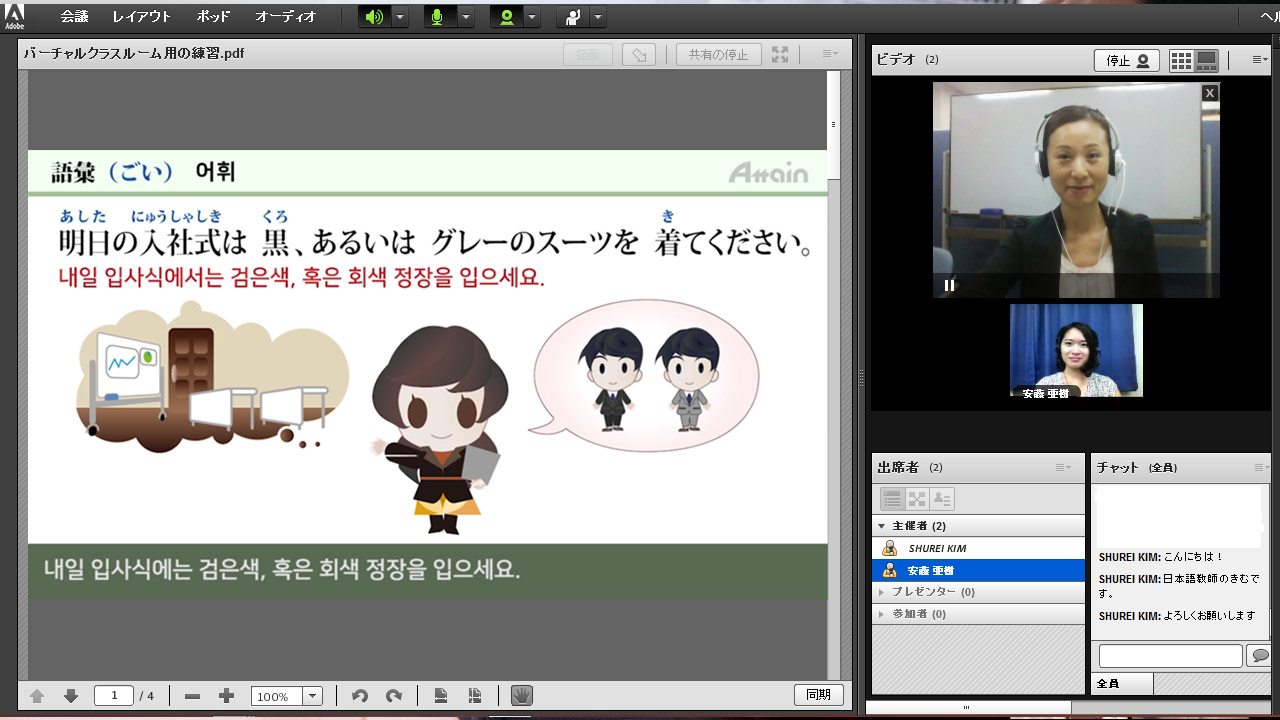
Task: Enter full screen for the share pod
Action: pyautogui.click(x=780, y=55)
